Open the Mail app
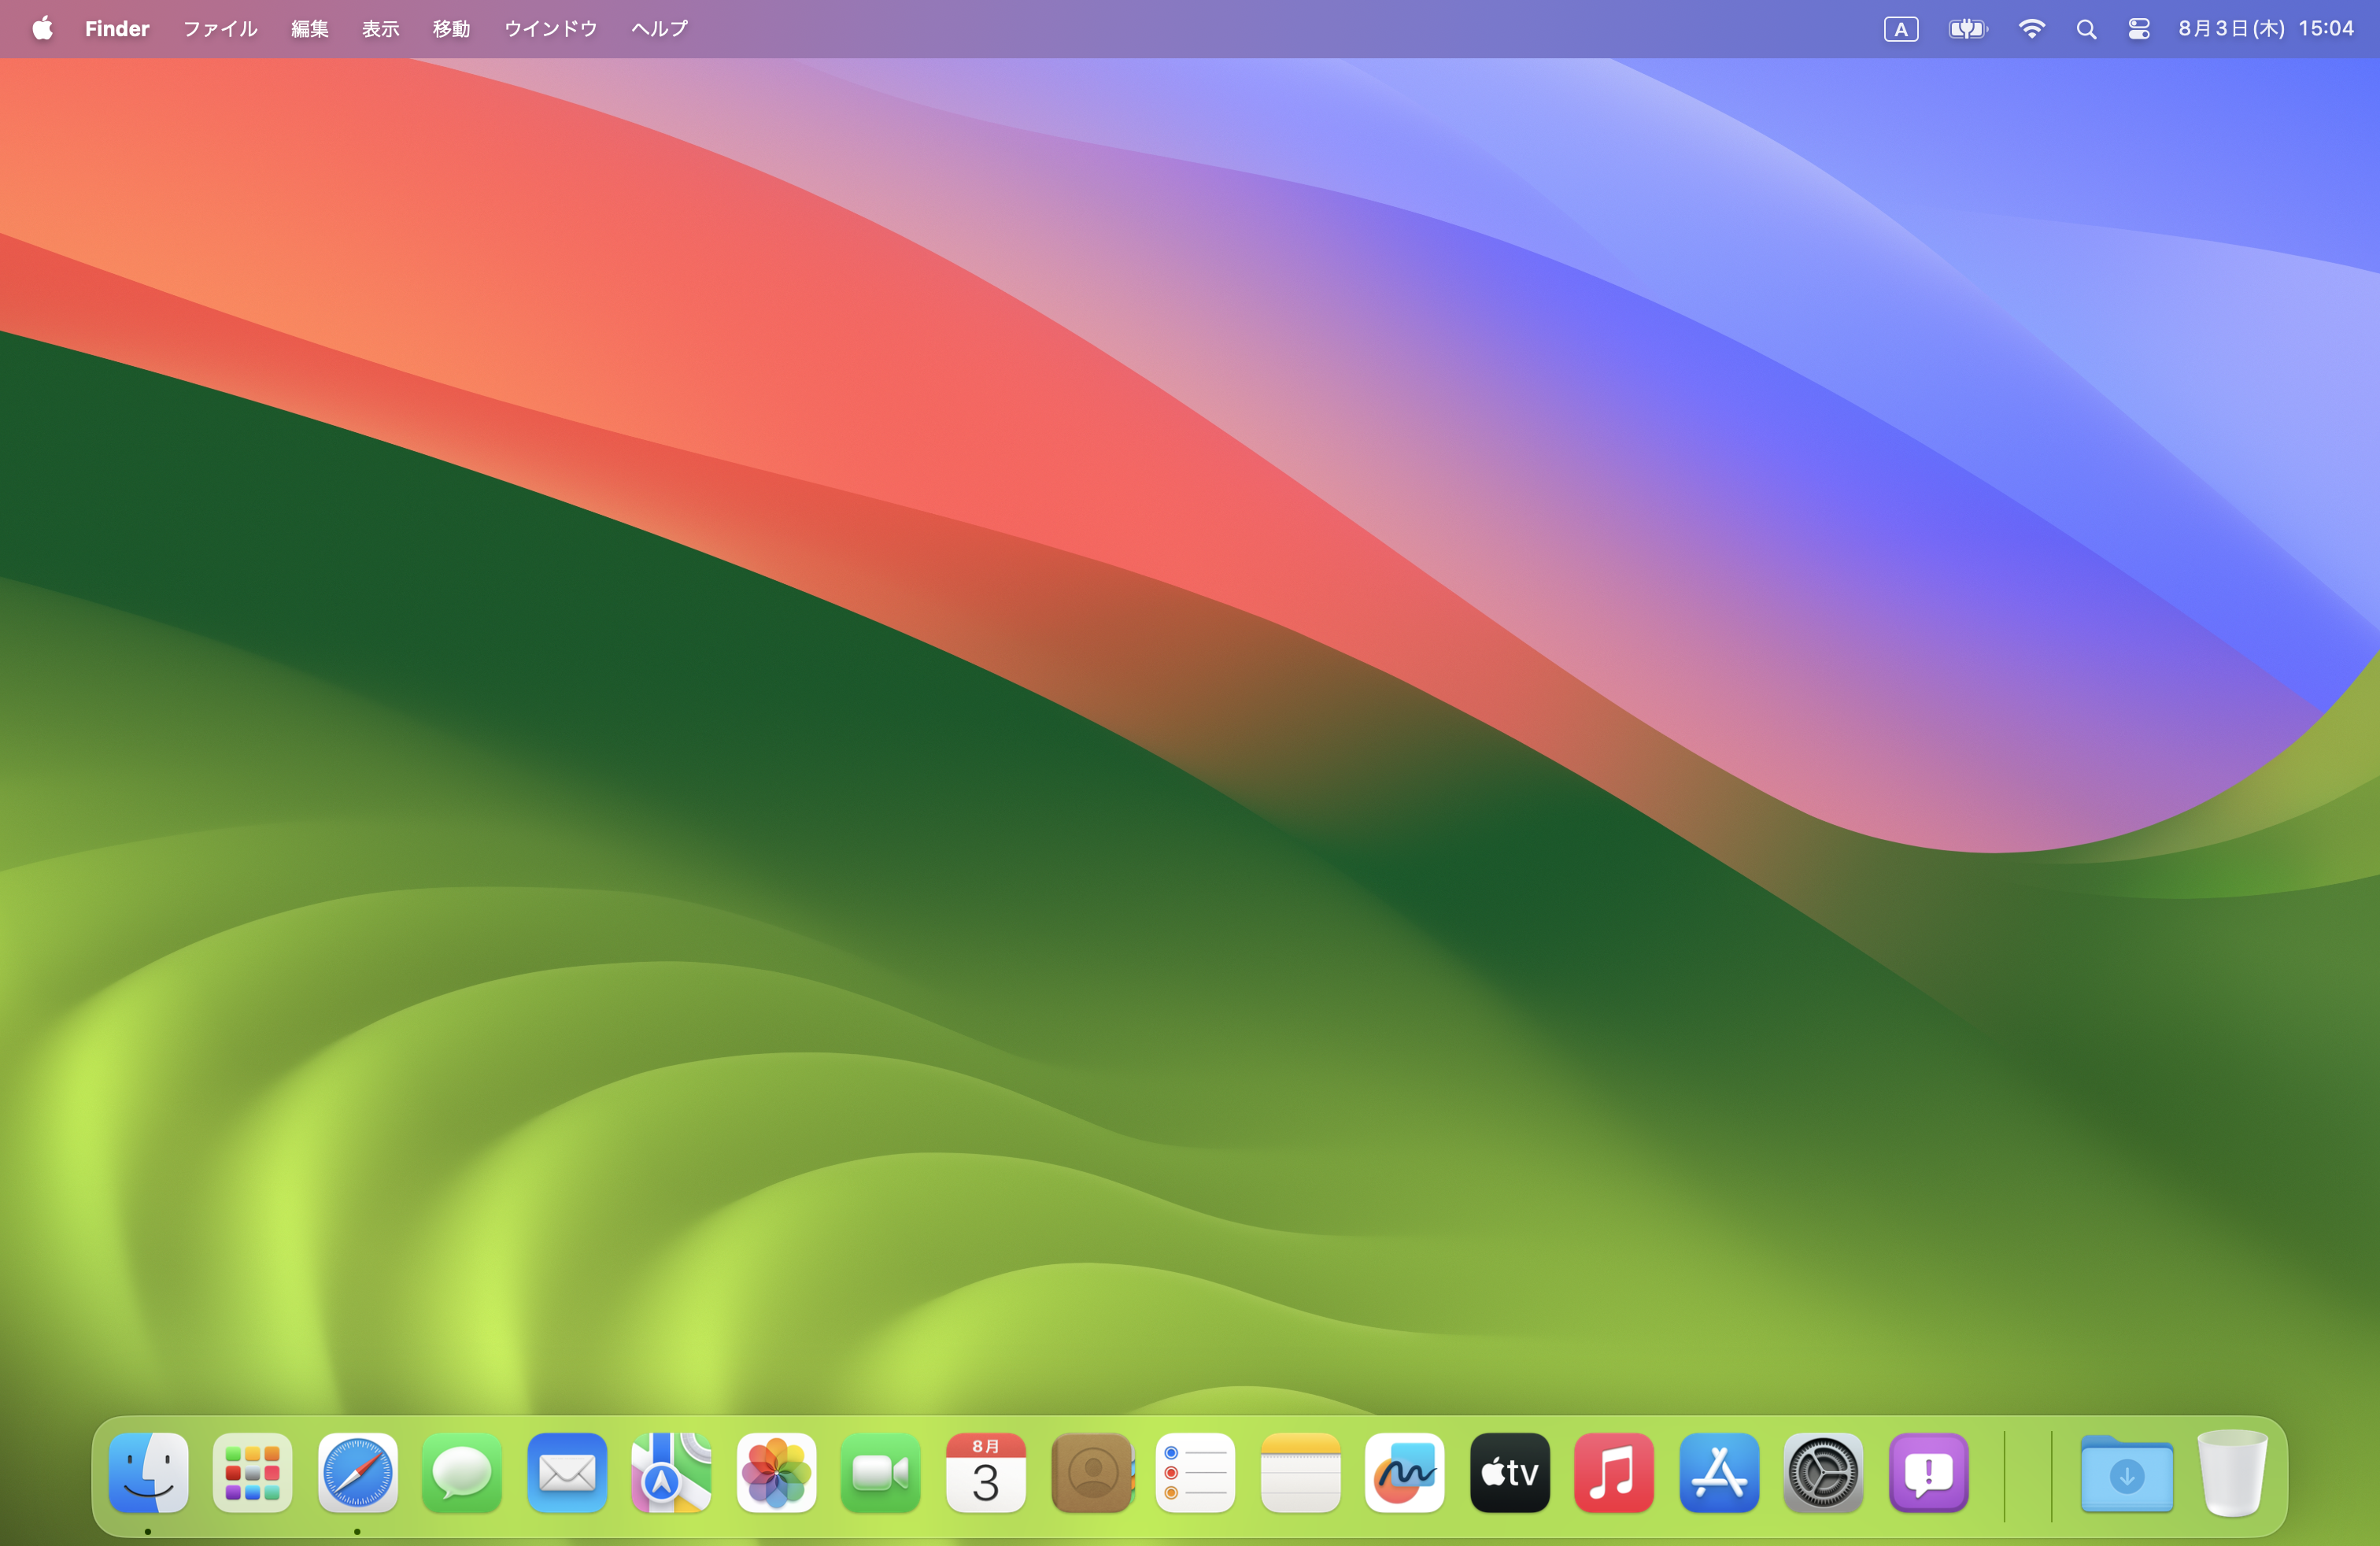This screenshot has height=1546, width=2380. (x=566, y=1473)
